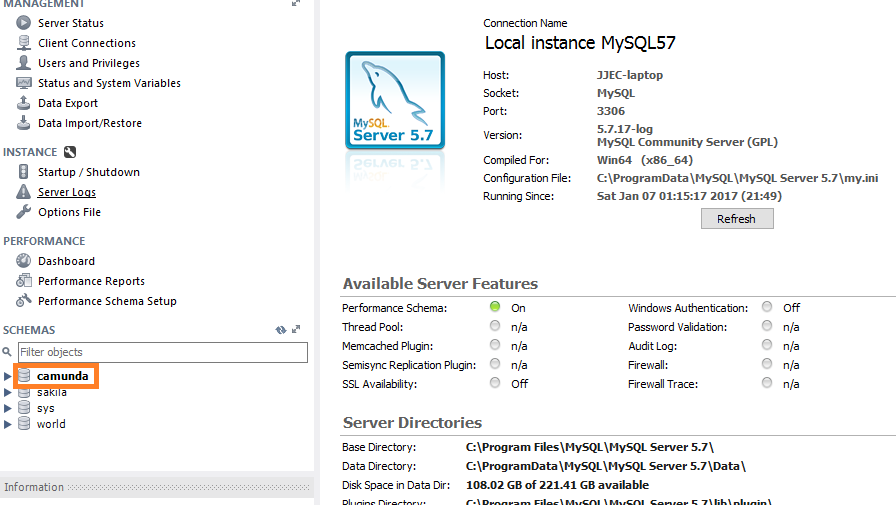Open Performance Schema Setup
The image size is (896, 505).
[x=107, y=301]
